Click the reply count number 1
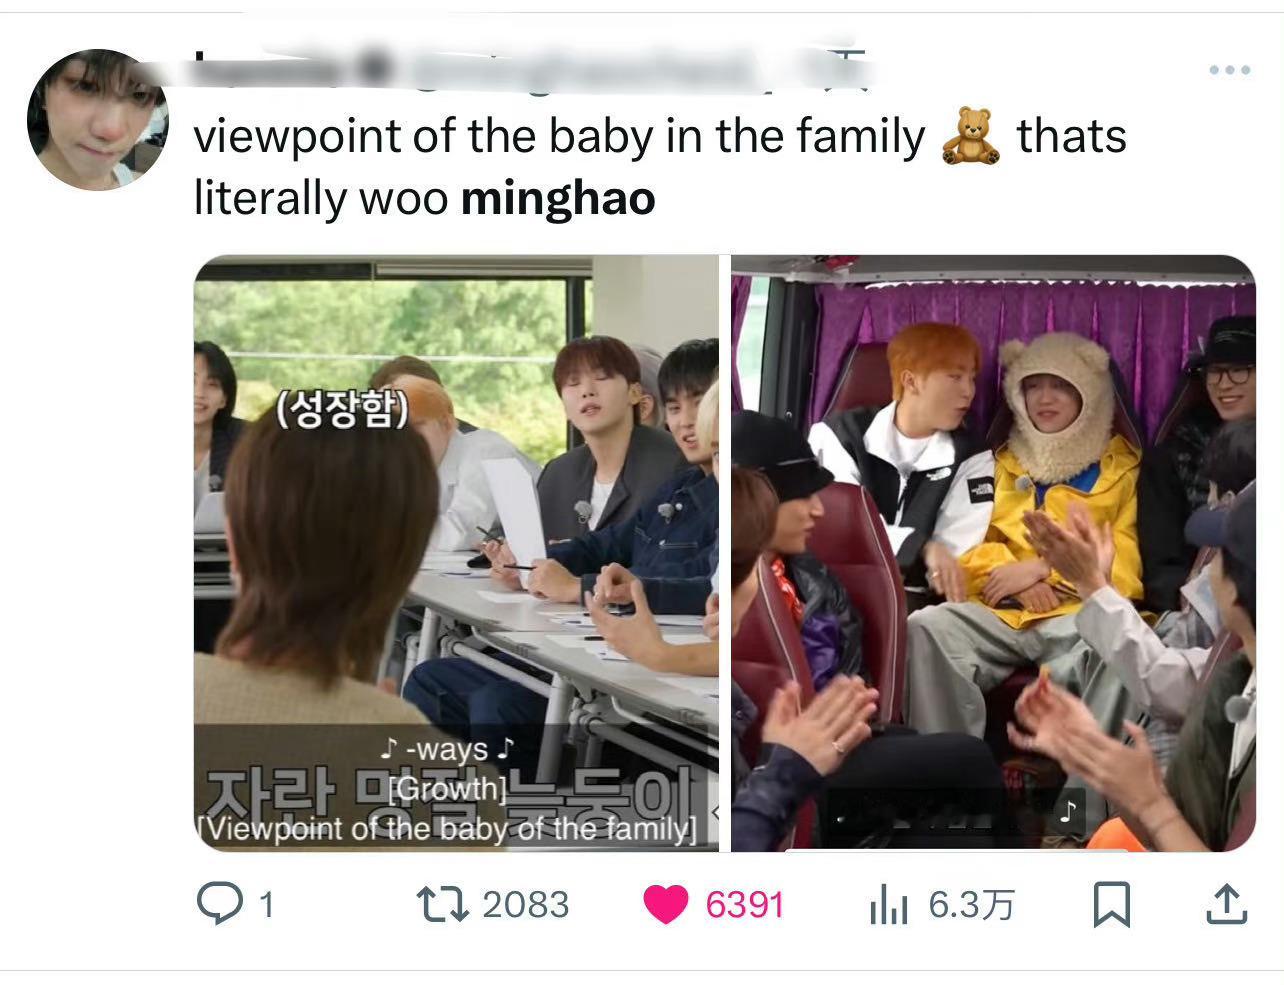Viewport: 1284px width, 985px height. [266, 905]
